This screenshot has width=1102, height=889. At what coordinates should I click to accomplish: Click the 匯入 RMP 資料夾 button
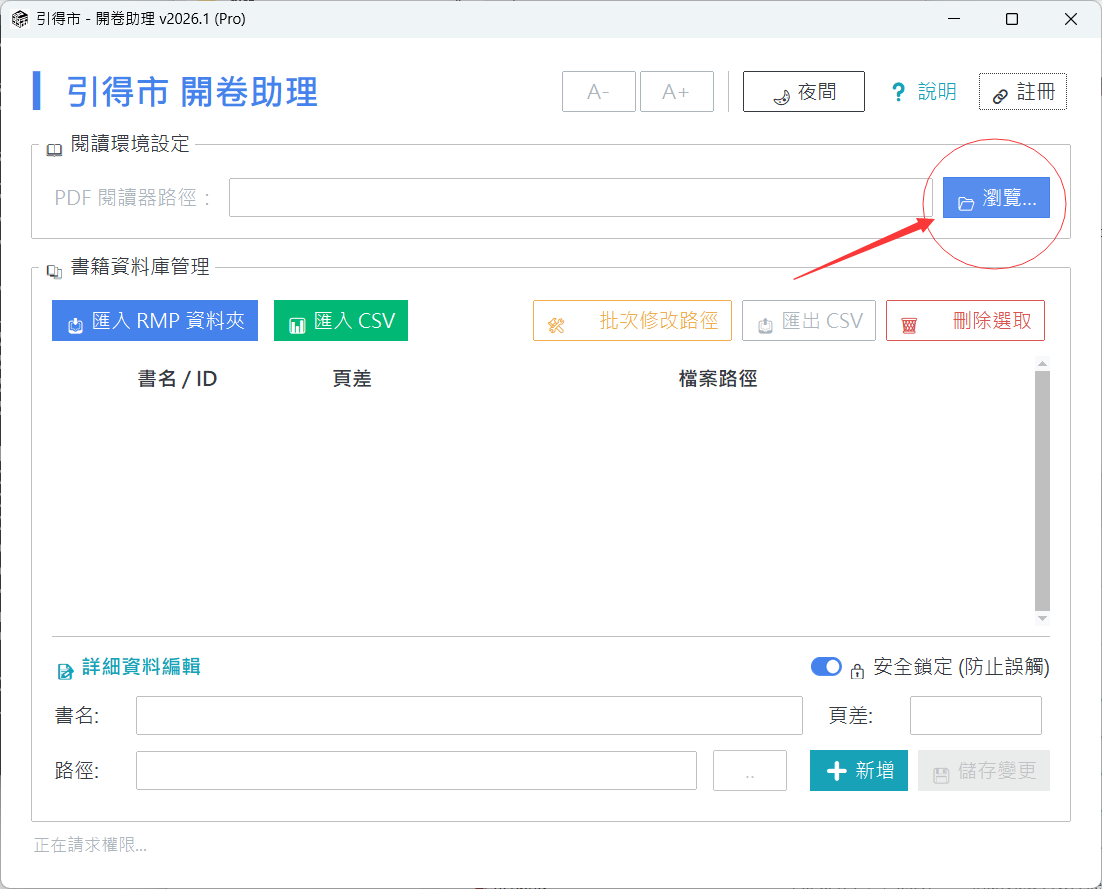(x=155, y=321)
